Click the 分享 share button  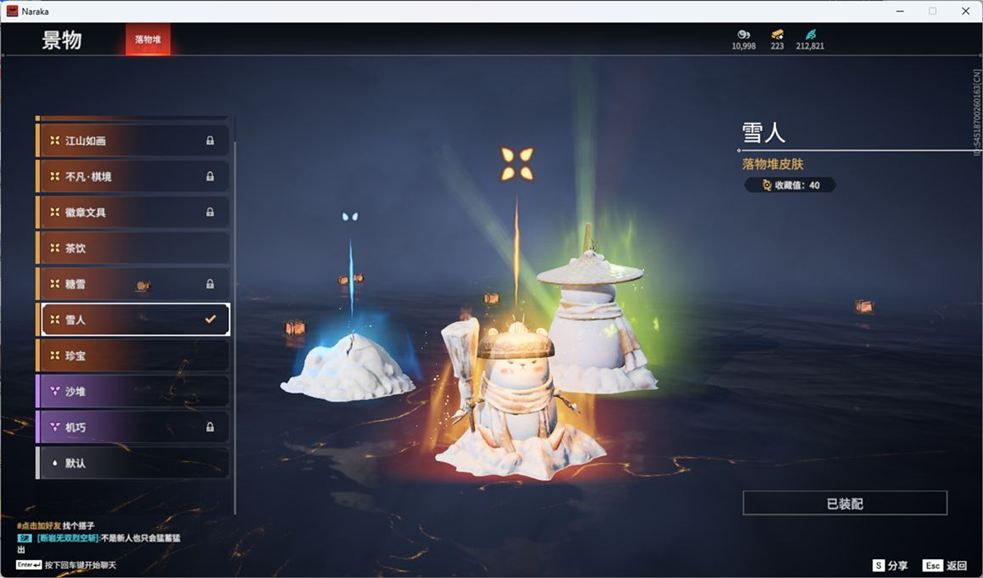point(890,565)
